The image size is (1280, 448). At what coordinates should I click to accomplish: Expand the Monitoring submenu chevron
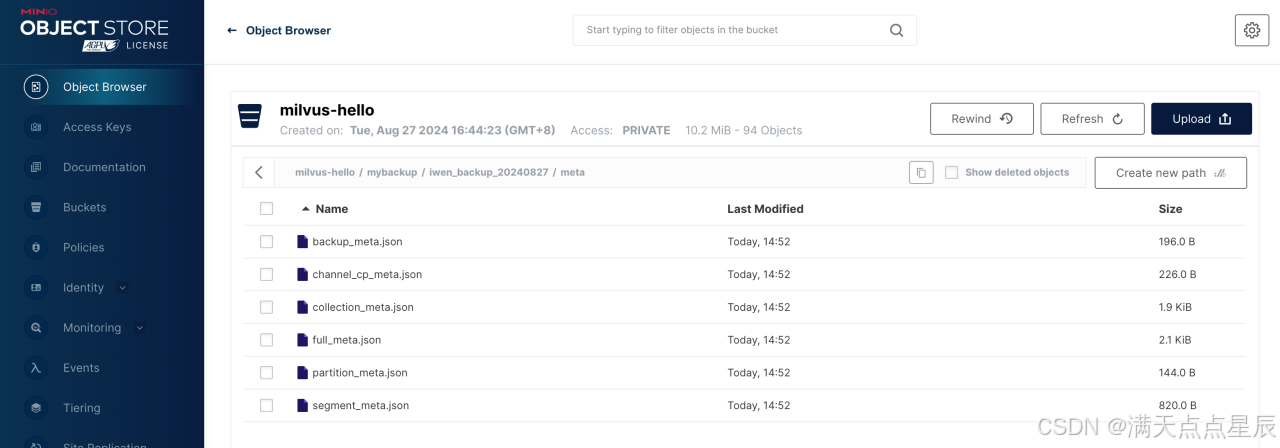[140, 328]
